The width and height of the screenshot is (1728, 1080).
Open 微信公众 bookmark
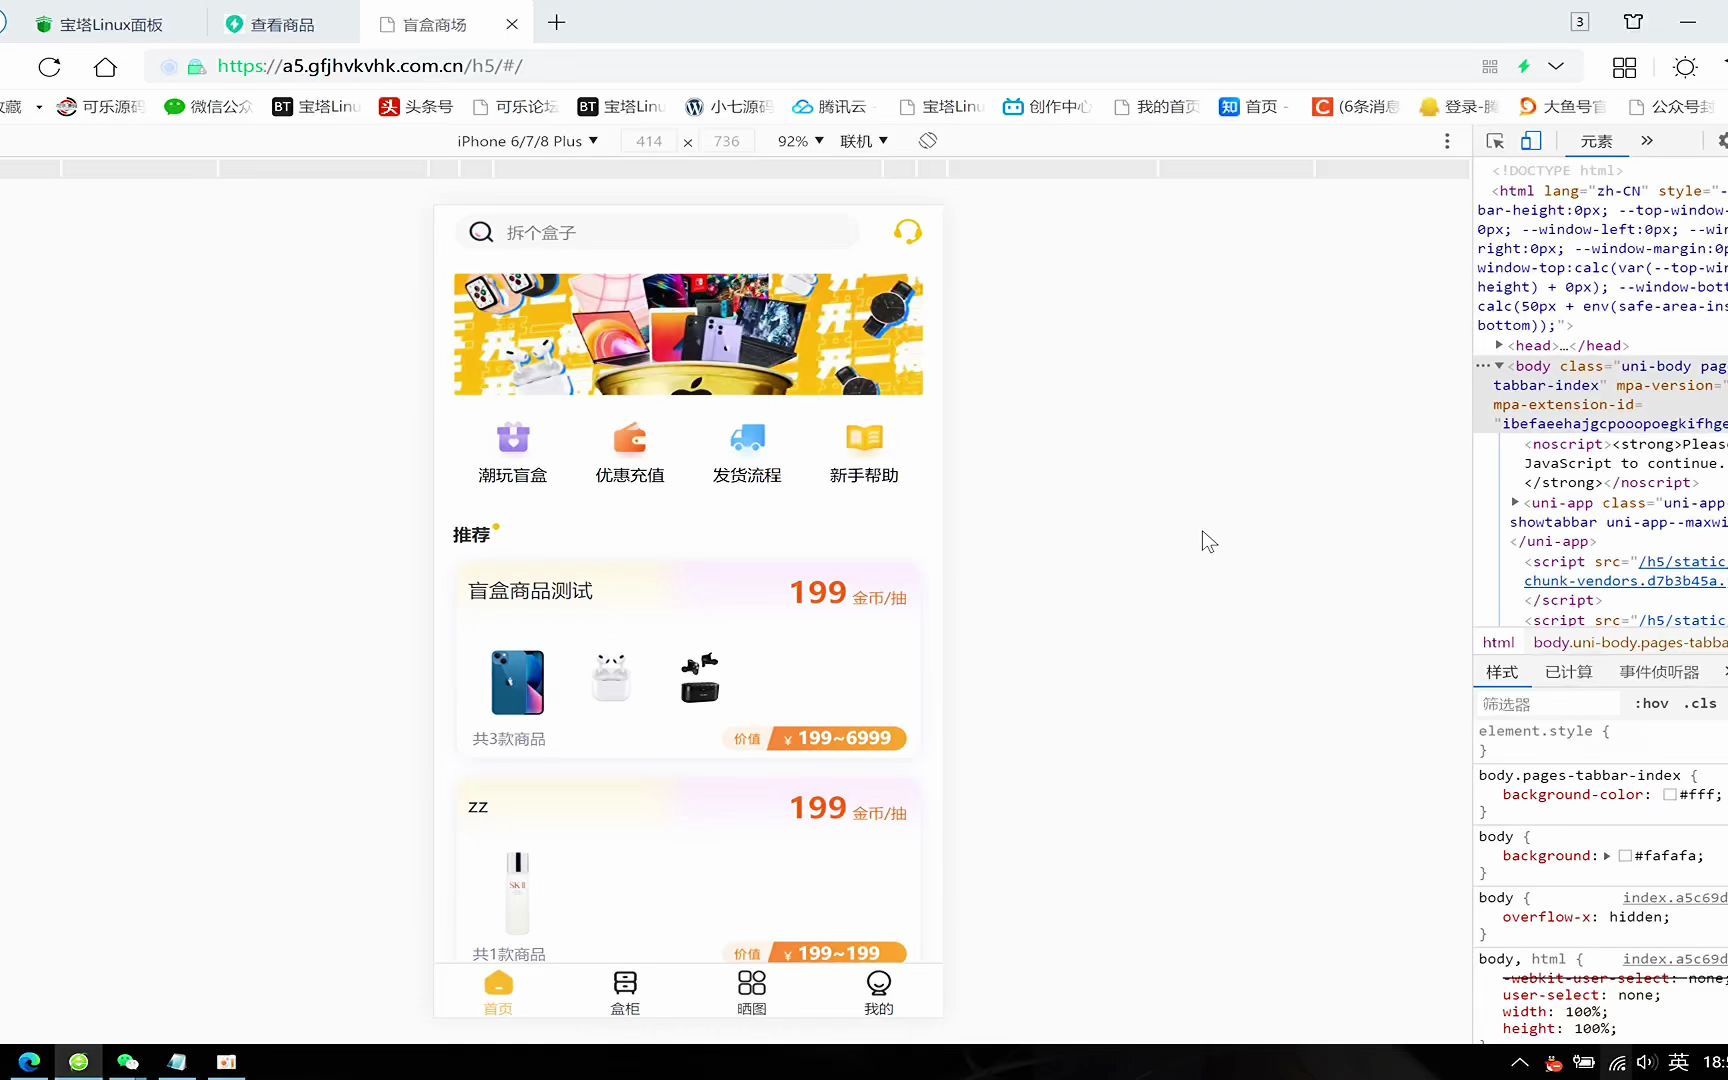tap(209, 106)
